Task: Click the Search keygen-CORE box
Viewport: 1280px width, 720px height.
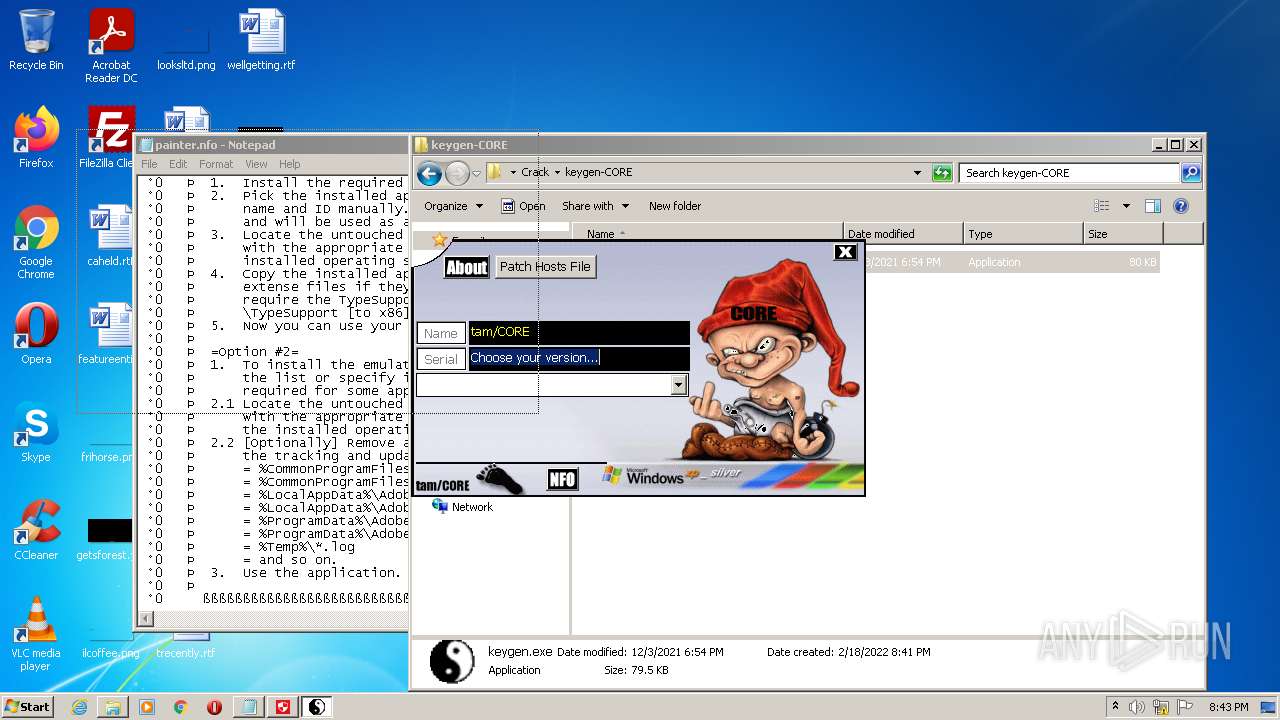Action: tap(1069, 173)
